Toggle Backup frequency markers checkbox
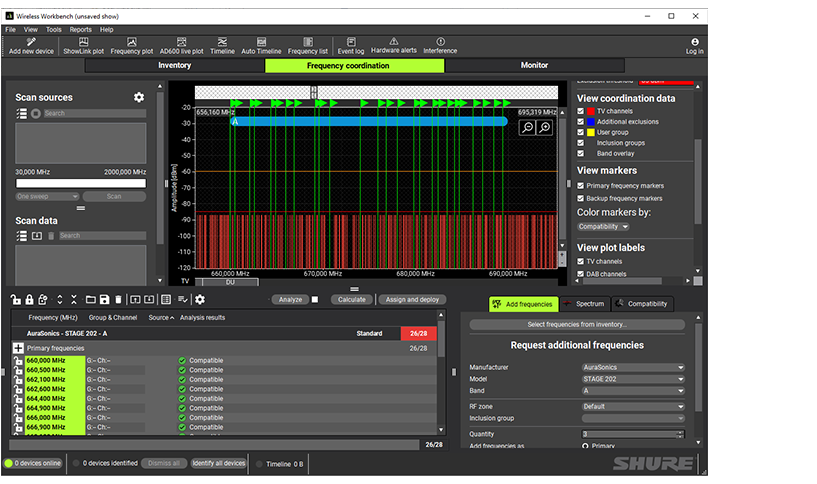 [581, 198]
